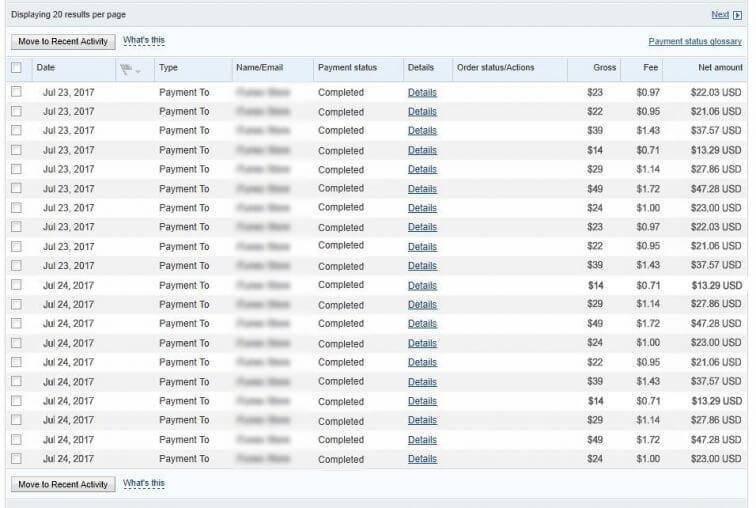Click $37.57 USD net amount for Jul 24
The height and width of the screenshot is (508, 756).
(x=716, y=381)
